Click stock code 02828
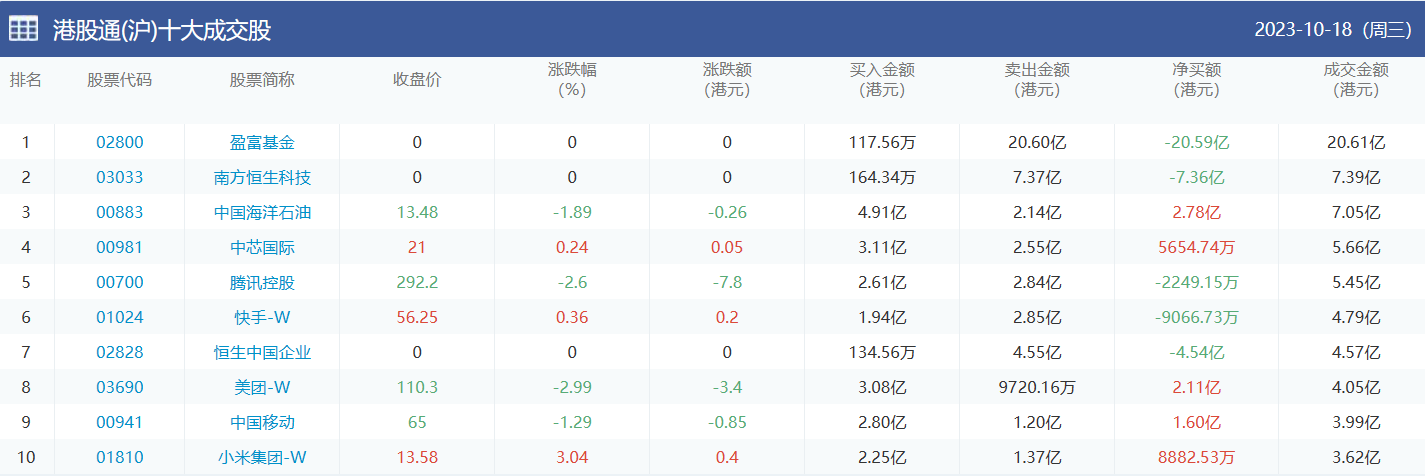 point(119,353)
